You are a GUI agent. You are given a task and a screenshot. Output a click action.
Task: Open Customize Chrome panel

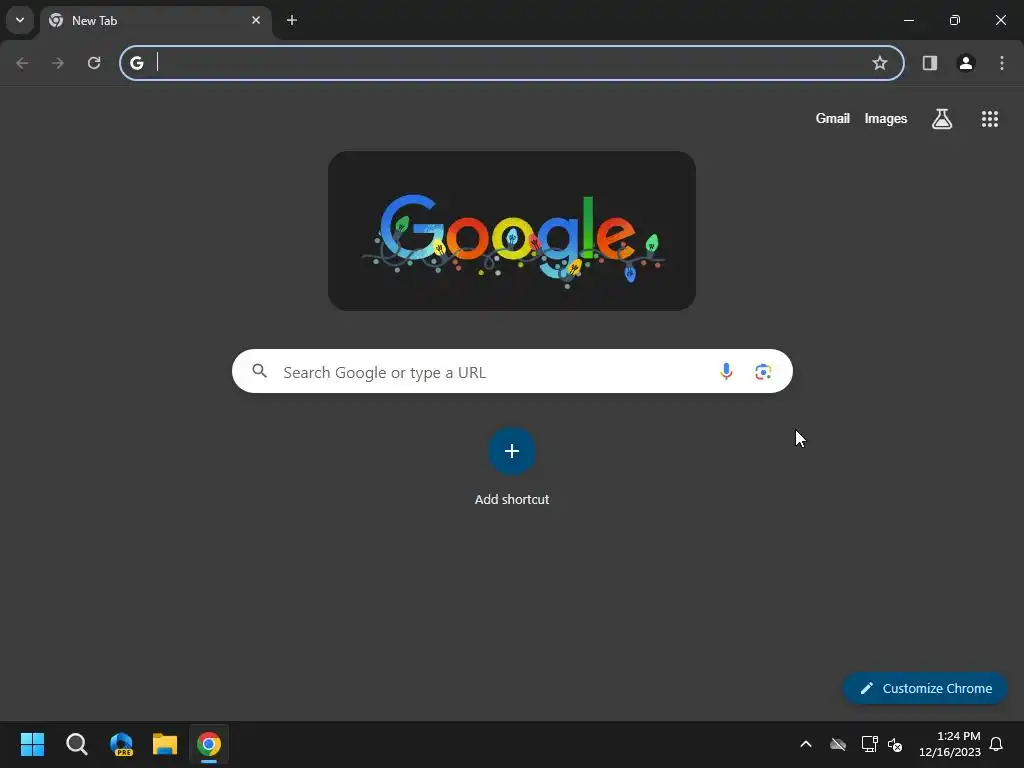click(x=925, y=688)
